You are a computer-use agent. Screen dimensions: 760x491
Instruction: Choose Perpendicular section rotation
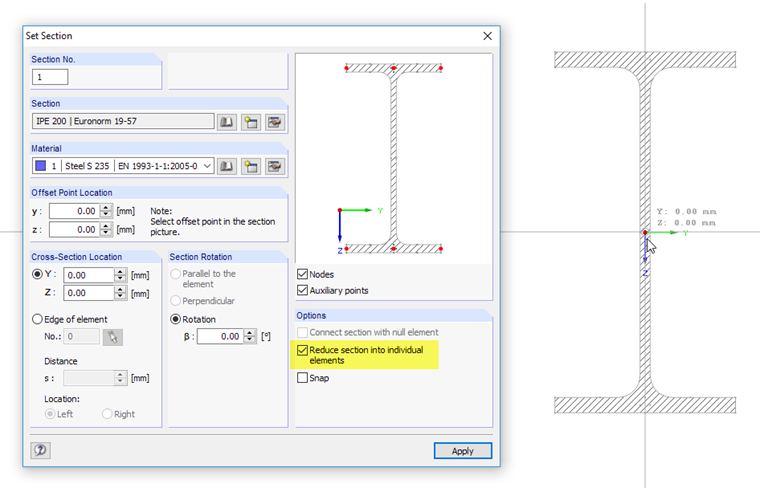[175, 301]
